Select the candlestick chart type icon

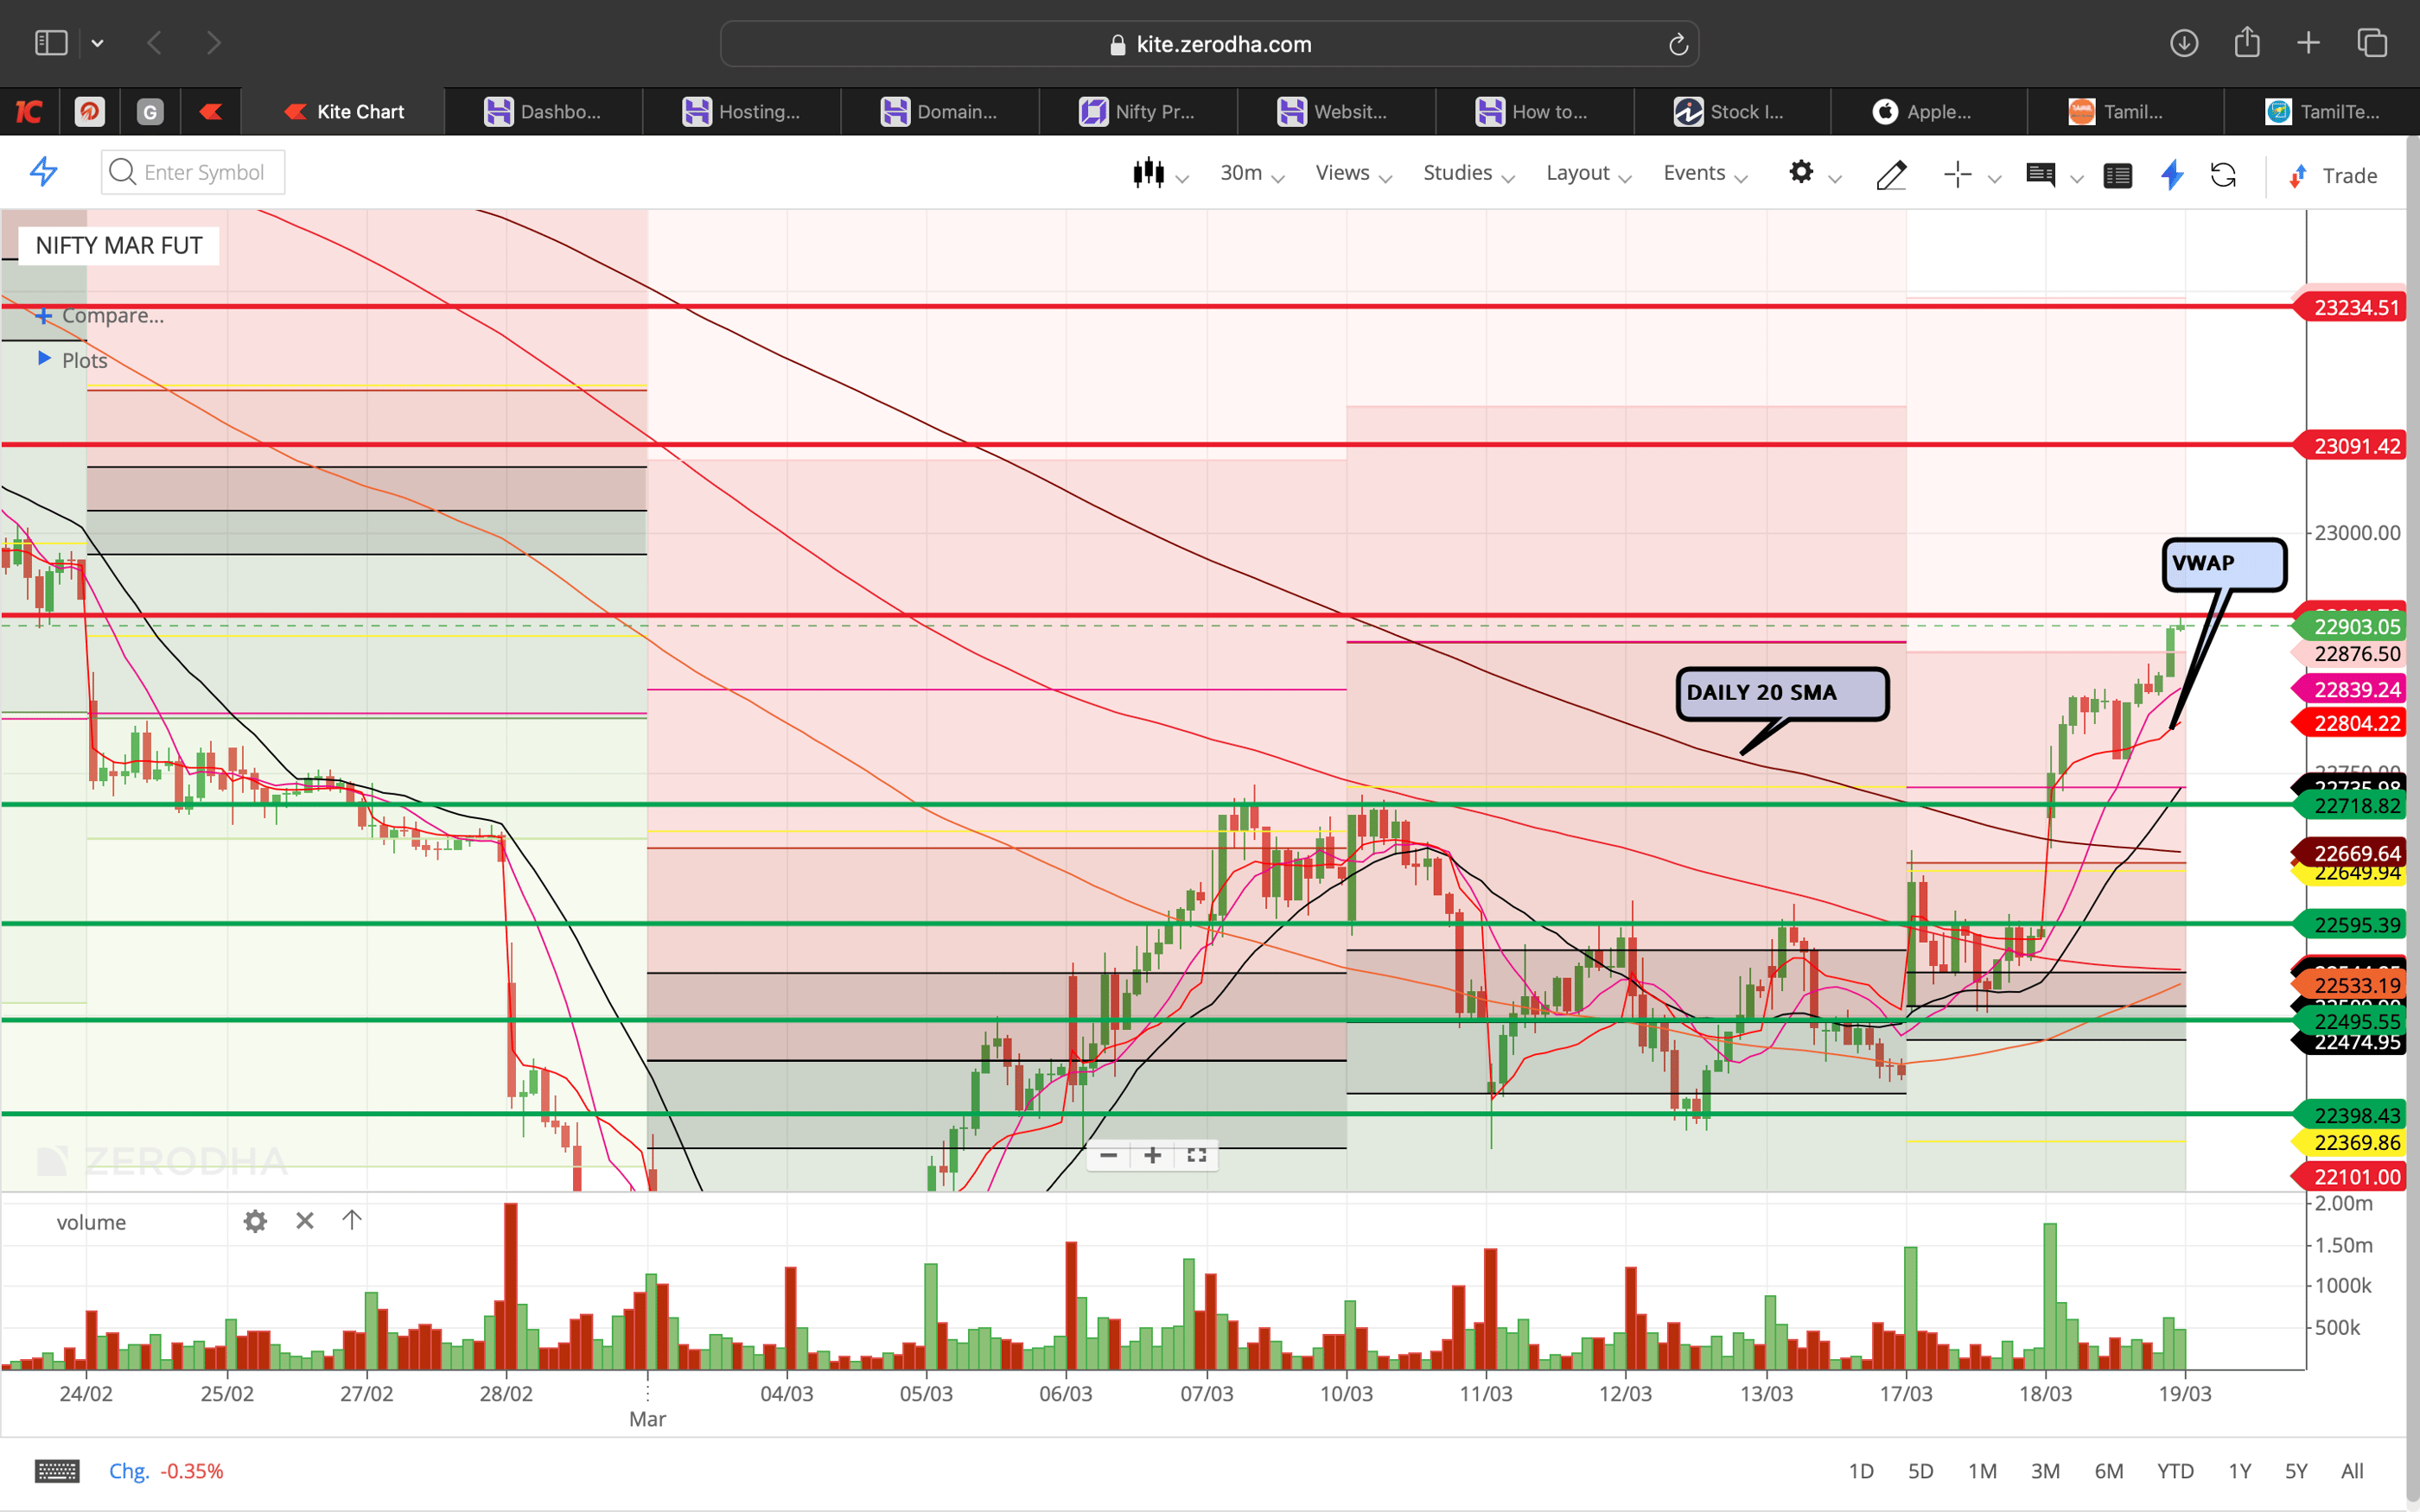[1150, 173]
